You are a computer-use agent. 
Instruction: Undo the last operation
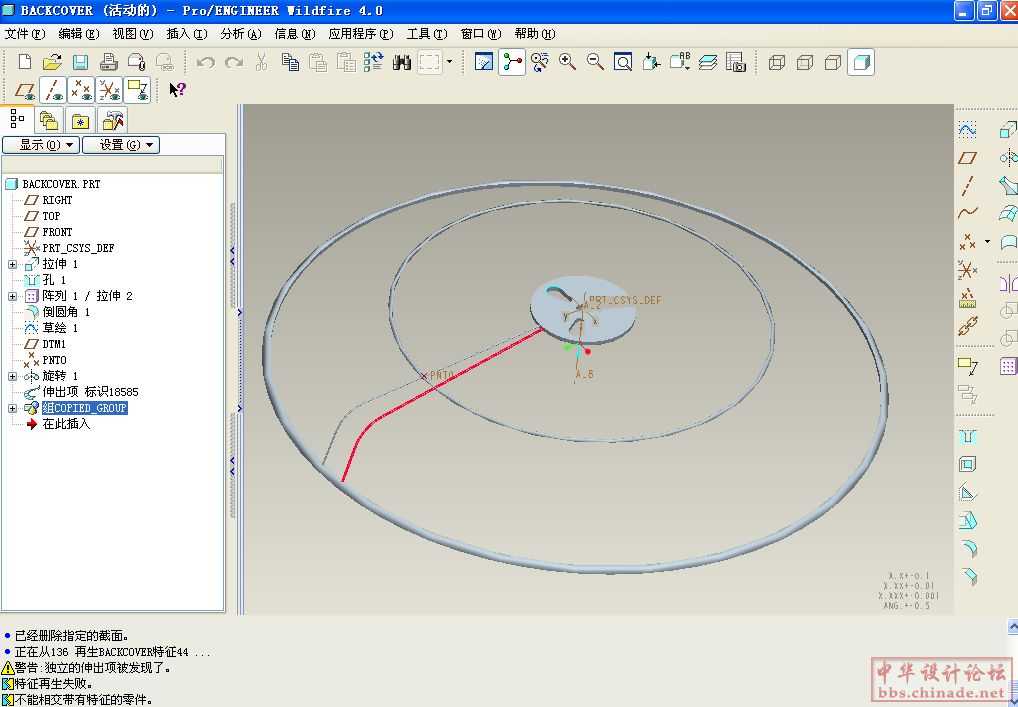[206, 62]
